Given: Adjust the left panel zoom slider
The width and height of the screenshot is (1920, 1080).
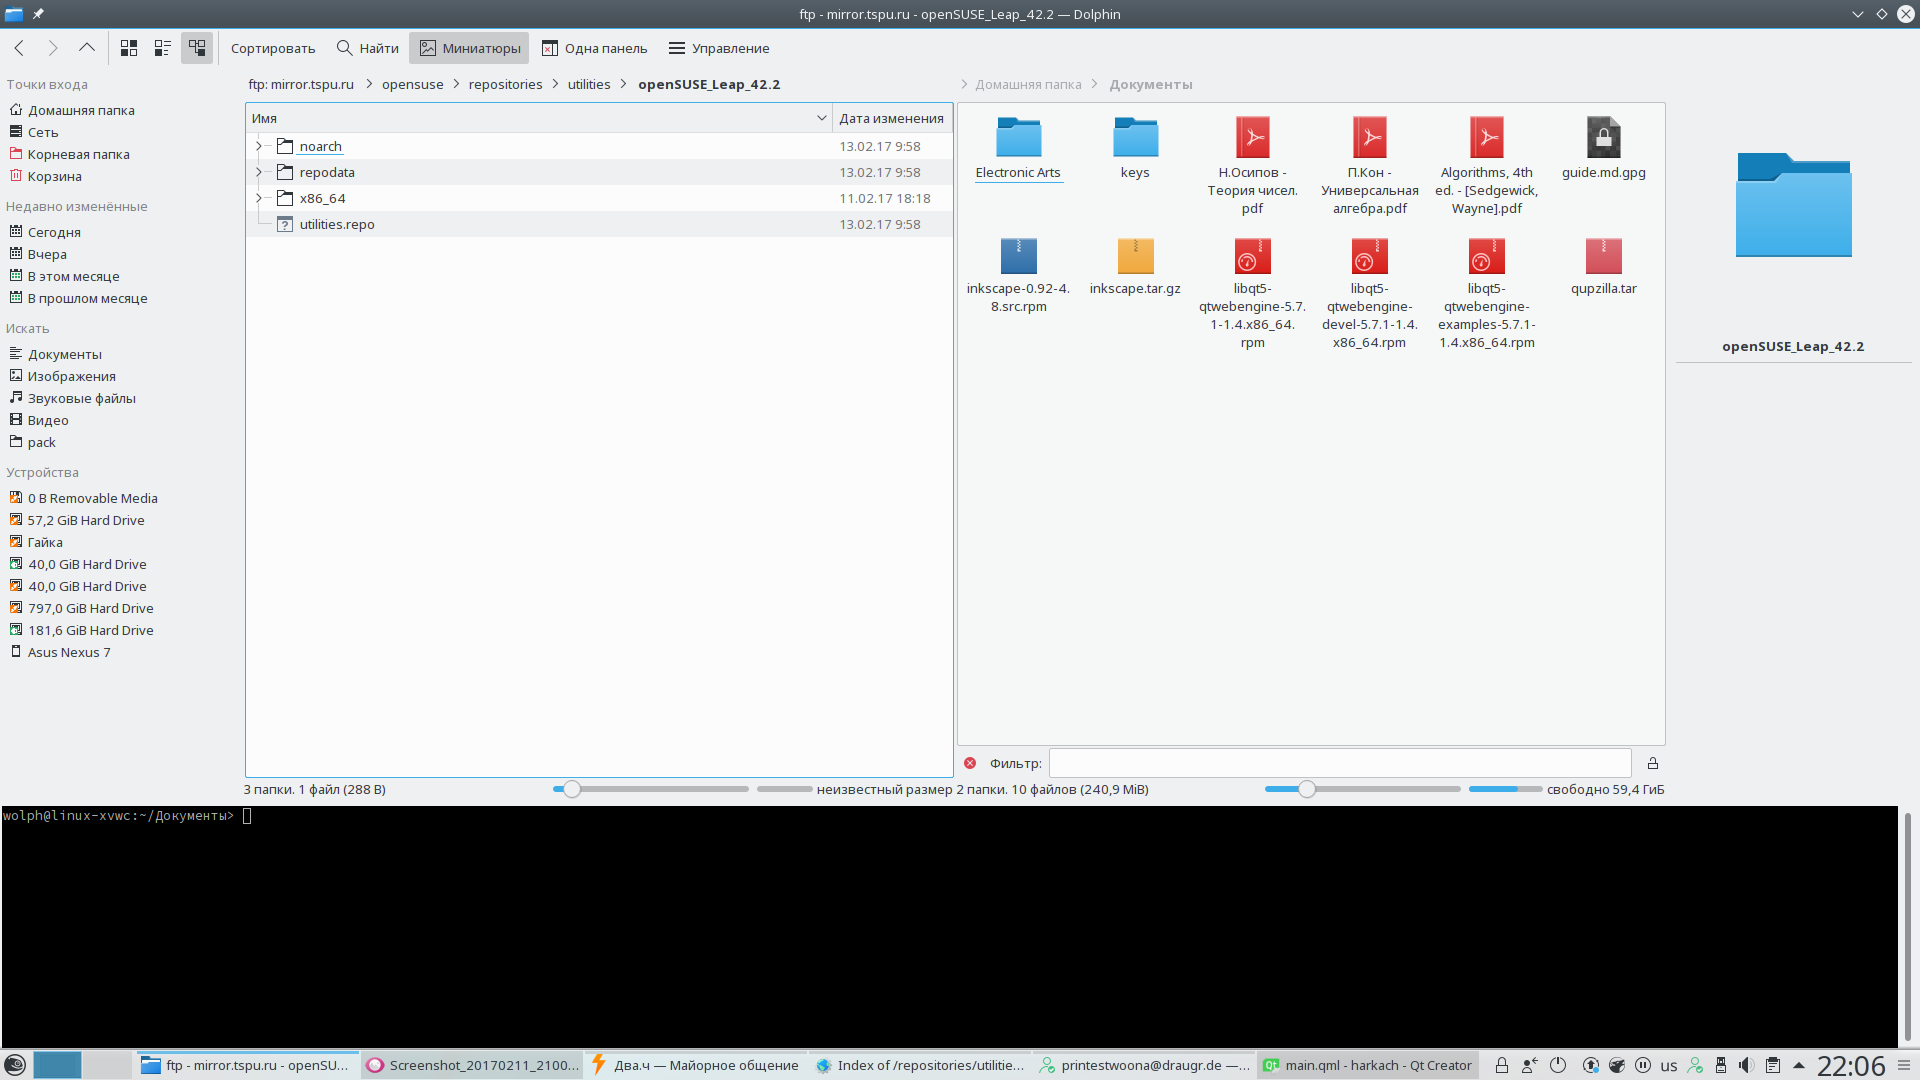Looking at the screenshot, I should pyautogui.click(x=572, y=789).
